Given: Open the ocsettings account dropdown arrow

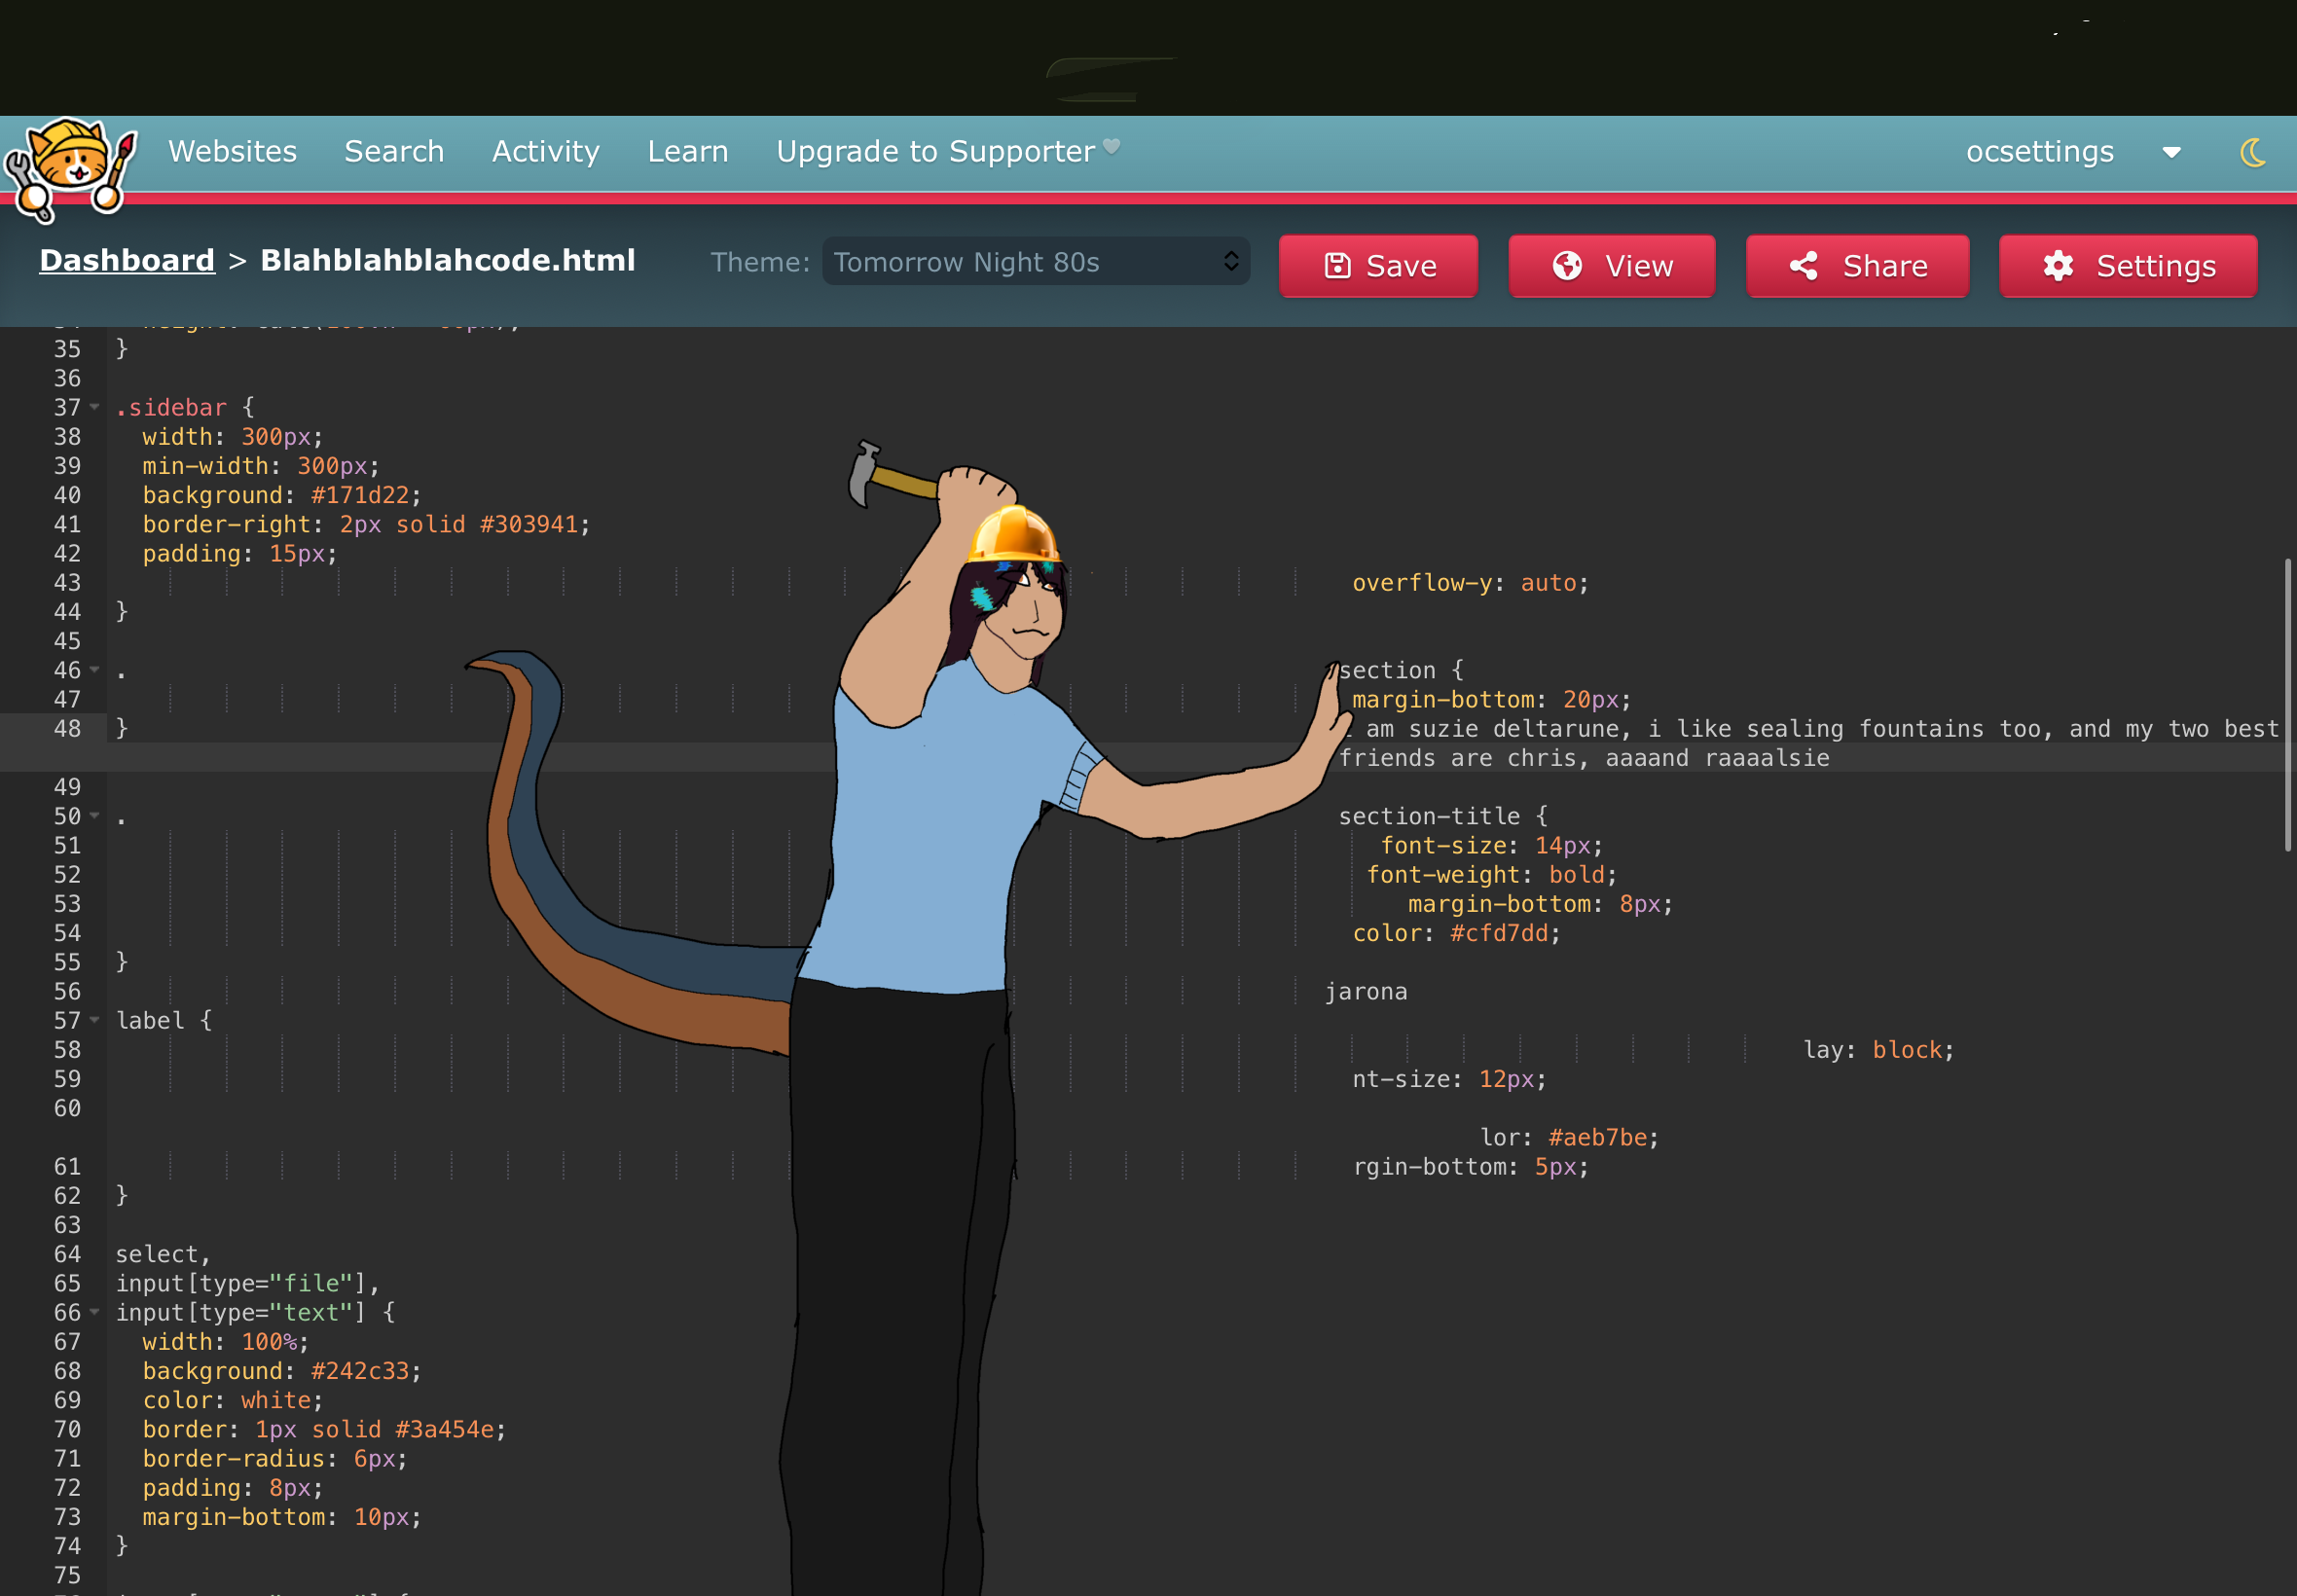Looking at the screenshot, I should click(2172, 153).
